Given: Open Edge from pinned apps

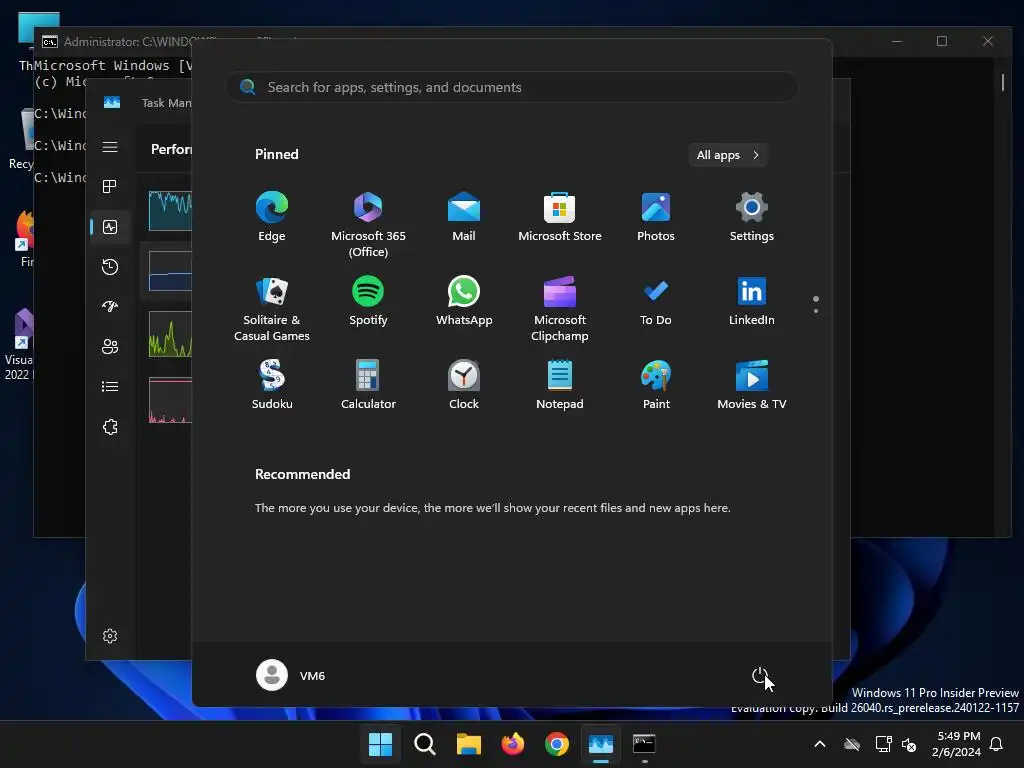Looking at the screenshot, I should pos(272,217).
